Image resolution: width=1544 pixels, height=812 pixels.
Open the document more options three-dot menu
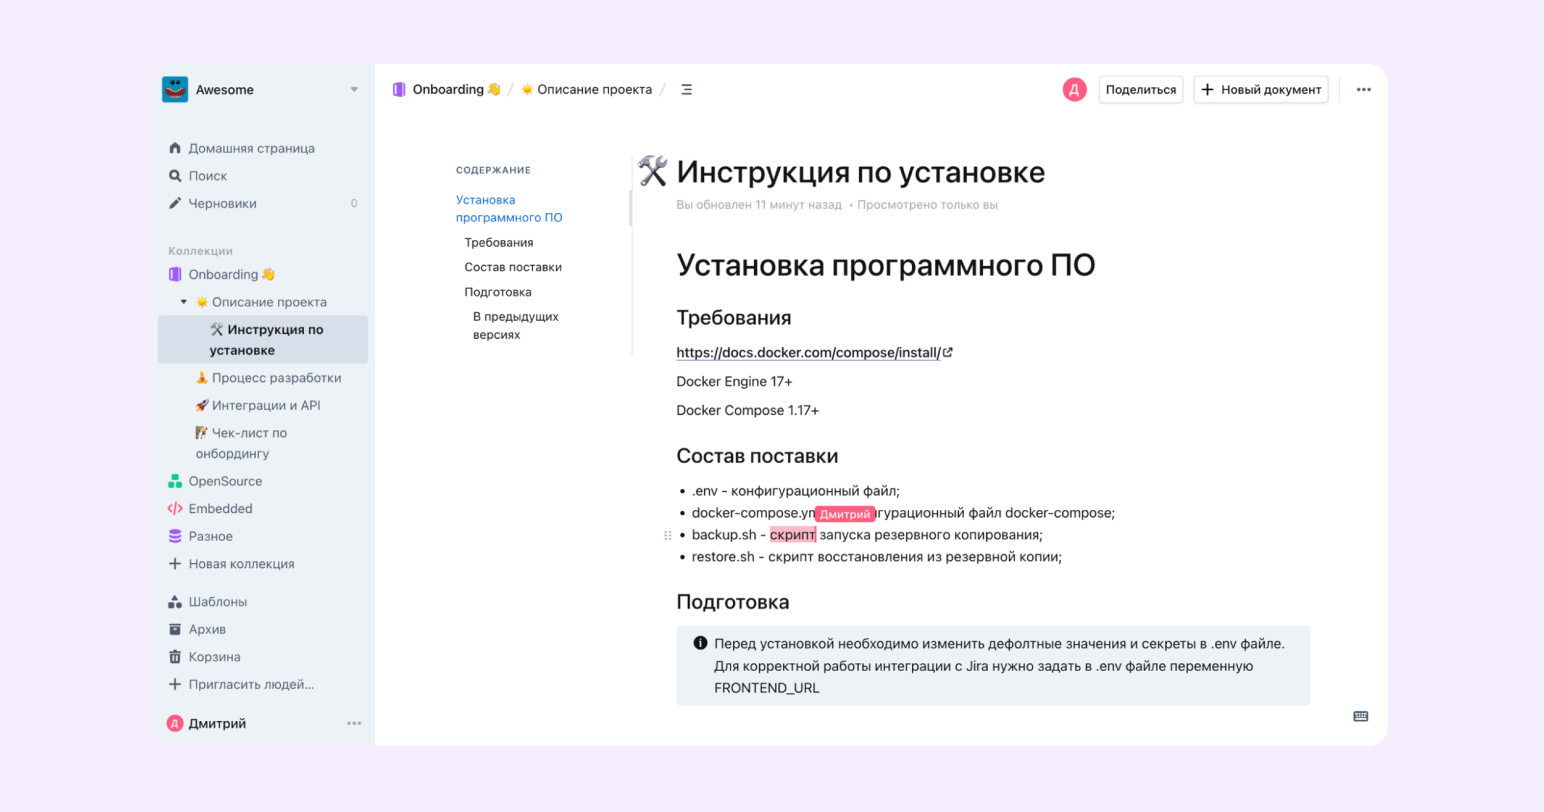[1364, 89]
